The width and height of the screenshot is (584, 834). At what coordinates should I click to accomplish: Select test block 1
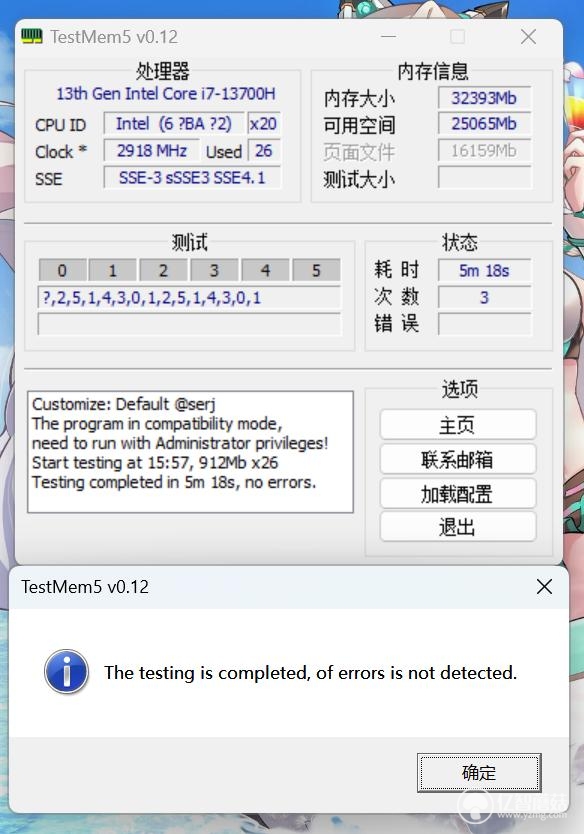pos(113,270)
